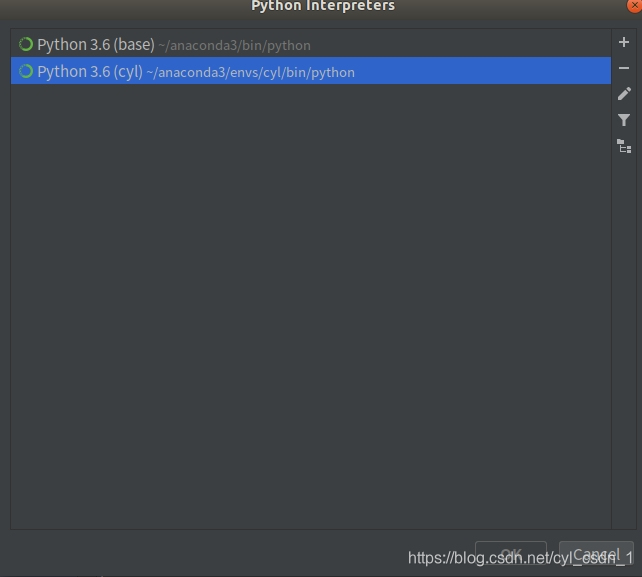642x577 pixels.
Task: Close the Python Interpreters dialog window
Action: (634, 5)
